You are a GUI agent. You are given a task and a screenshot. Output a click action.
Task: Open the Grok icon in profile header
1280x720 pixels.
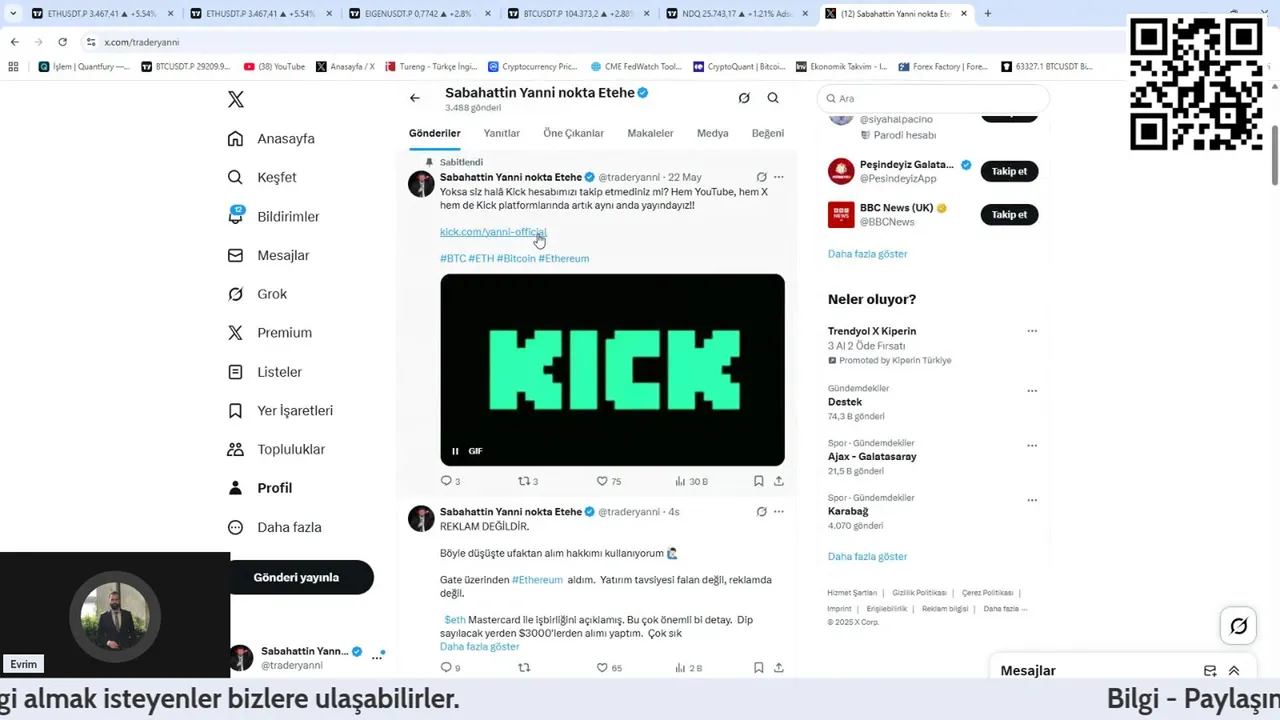click(x=744, y=98)
